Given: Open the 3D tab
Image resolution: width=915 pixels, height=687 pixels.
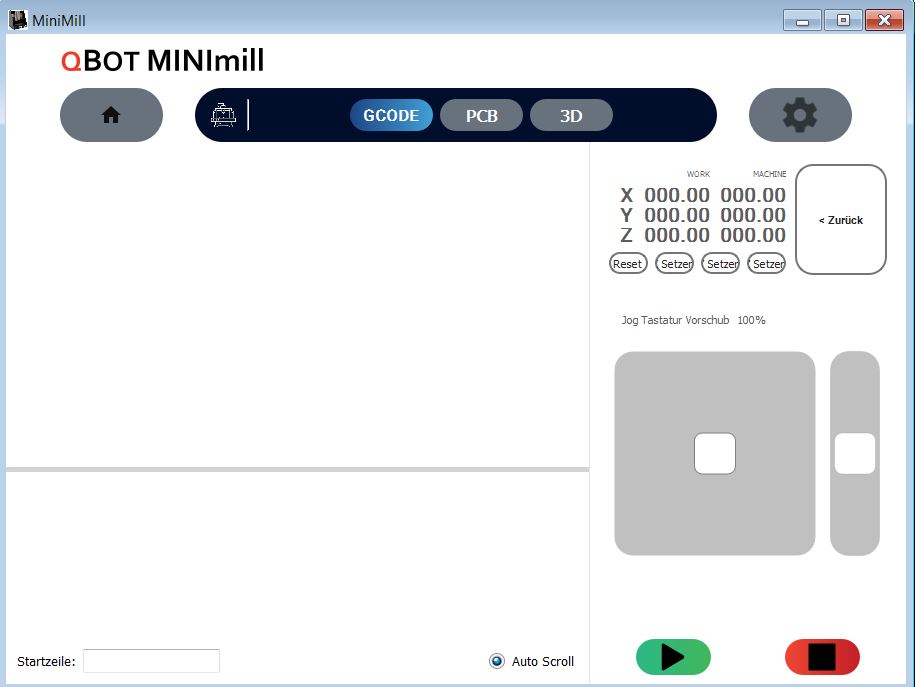Looking at the screenshot, I should pos(571,115).
